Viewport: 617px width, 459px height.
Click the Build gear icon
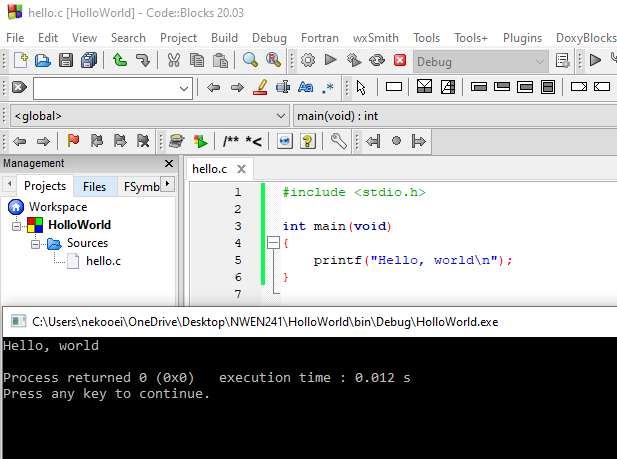tap(308, 61)
